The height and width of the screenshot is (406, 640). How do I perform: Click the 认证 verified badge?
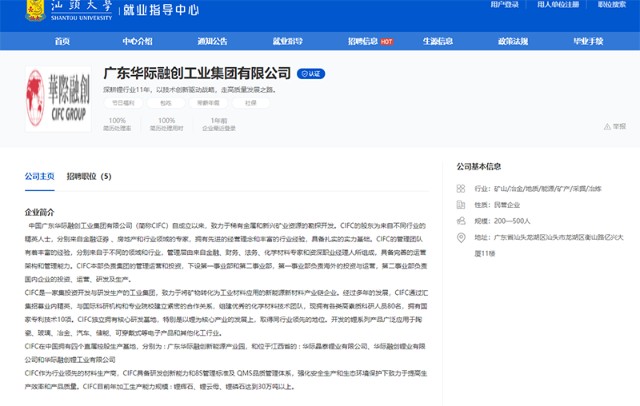311,74
